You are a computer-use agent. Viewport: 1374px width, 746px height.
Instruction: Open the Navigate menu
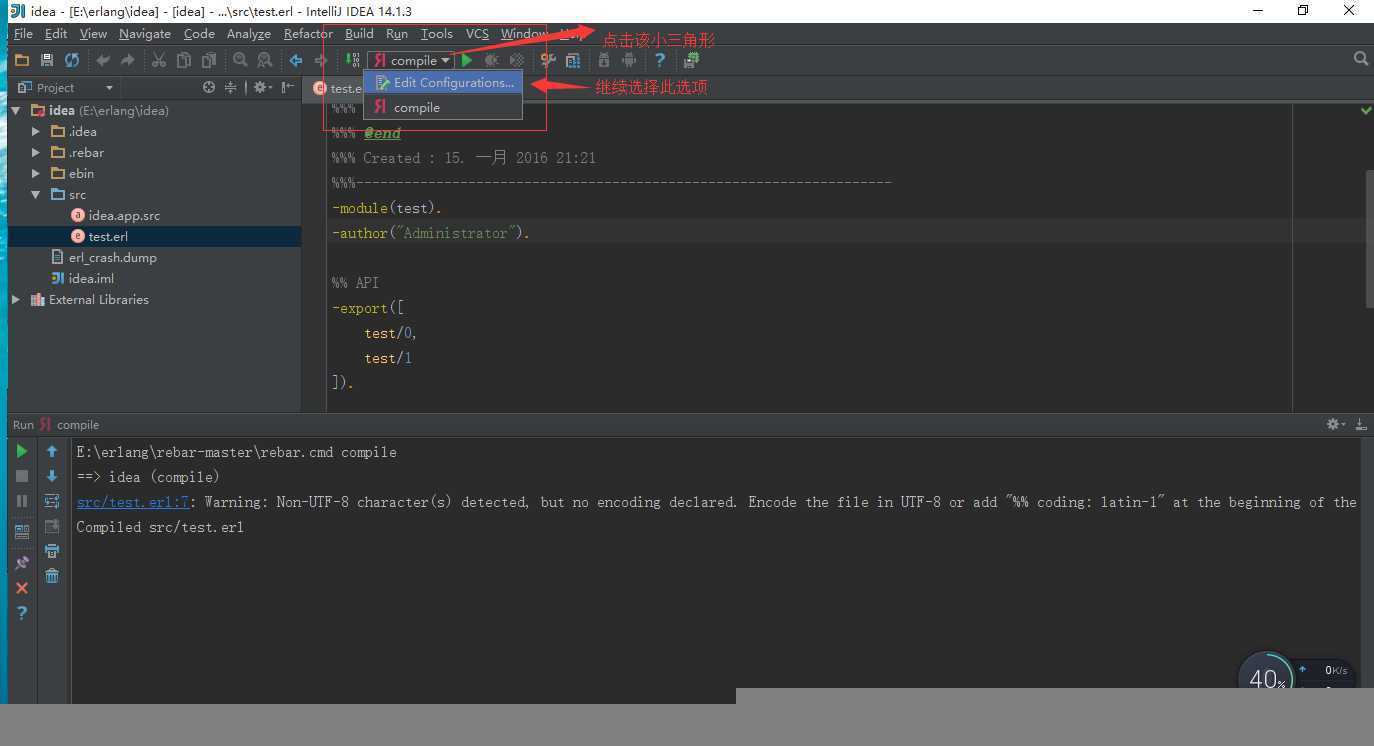[x=145, y=33]
